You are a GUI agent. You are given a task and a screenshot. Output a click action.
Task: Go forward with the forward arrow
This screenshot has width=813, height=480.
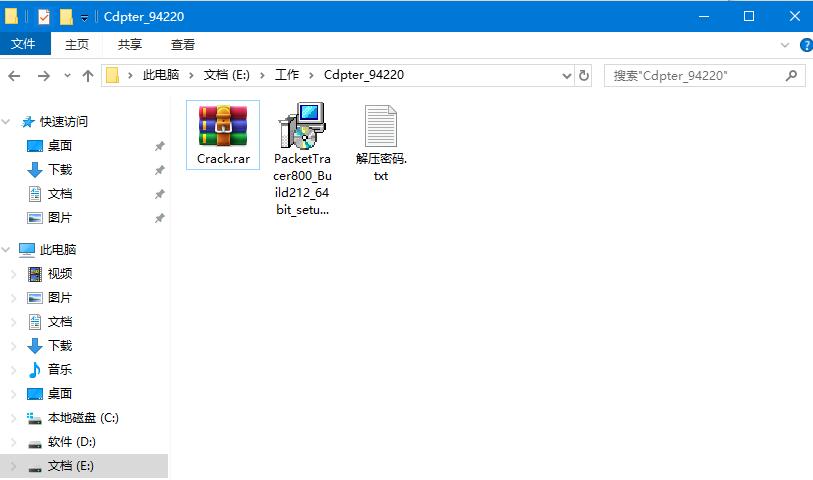pyautogui.click(x=44, y=76)
